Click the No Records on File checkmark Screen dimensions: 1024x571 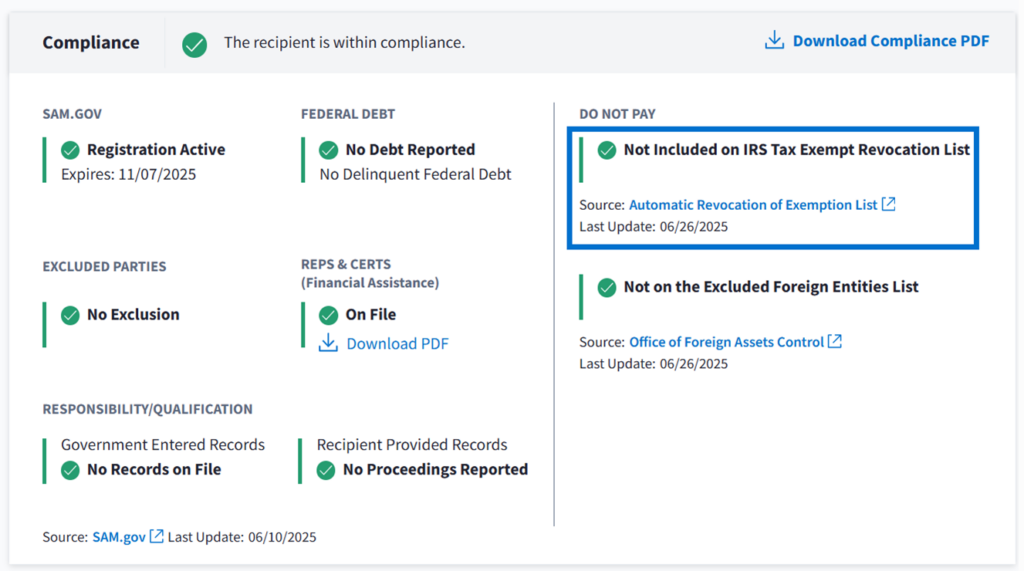click(x=70, y=470)
